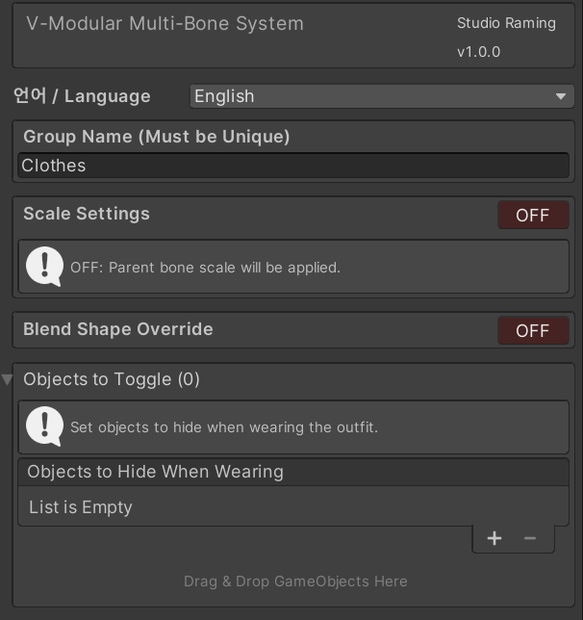Click the Objects to Toggle (0) header
This screenshot has width=583, height=620.
(111, 379)
